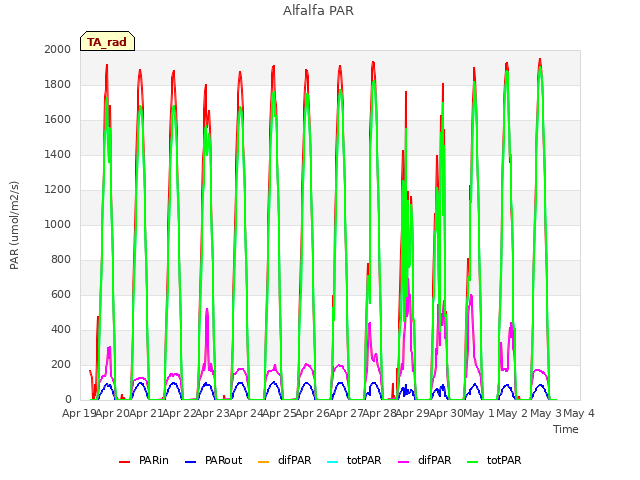
Task: Click the blue PARout legend color marker
Action: coord(191,462)
